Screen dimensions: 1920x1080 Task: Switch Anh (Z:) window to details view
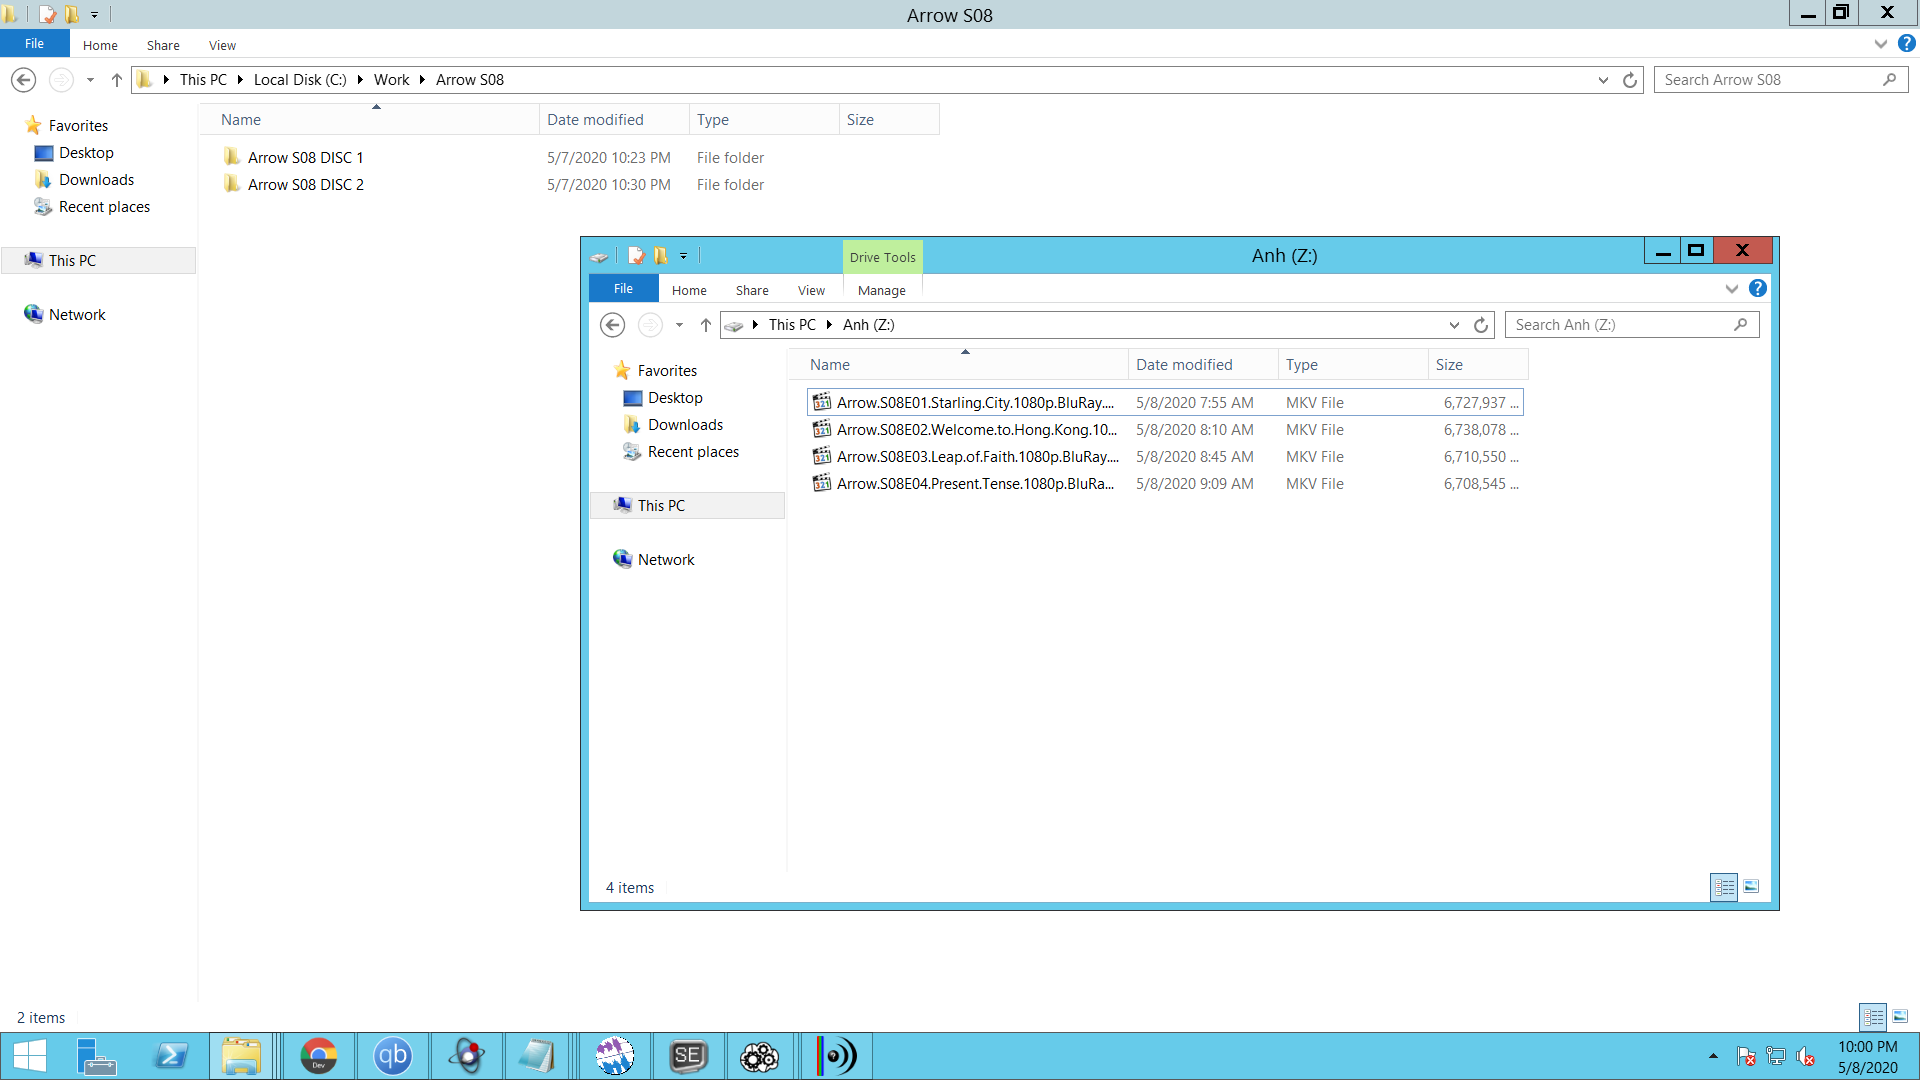coord(1724,887)
